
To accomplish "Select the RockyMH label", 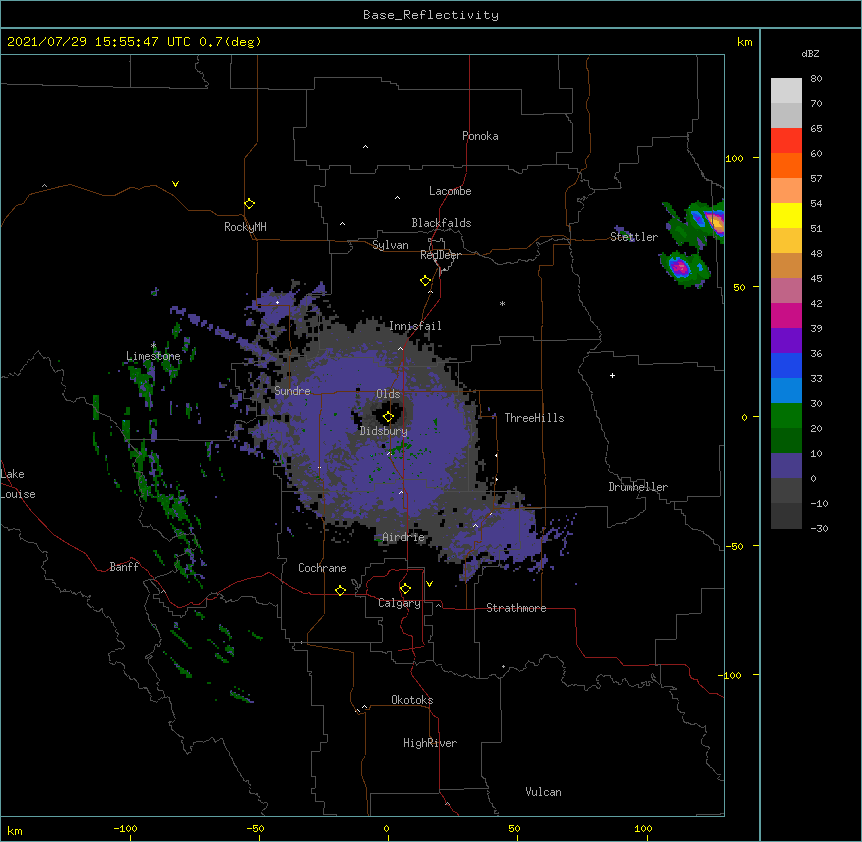I will (245, 227).
